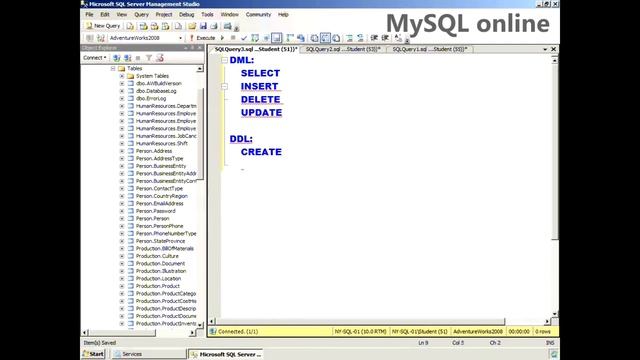Click SQL Server Compact Query icon
Screen dimensions: 640x360
pyautogui.click(x=178, y=26)
